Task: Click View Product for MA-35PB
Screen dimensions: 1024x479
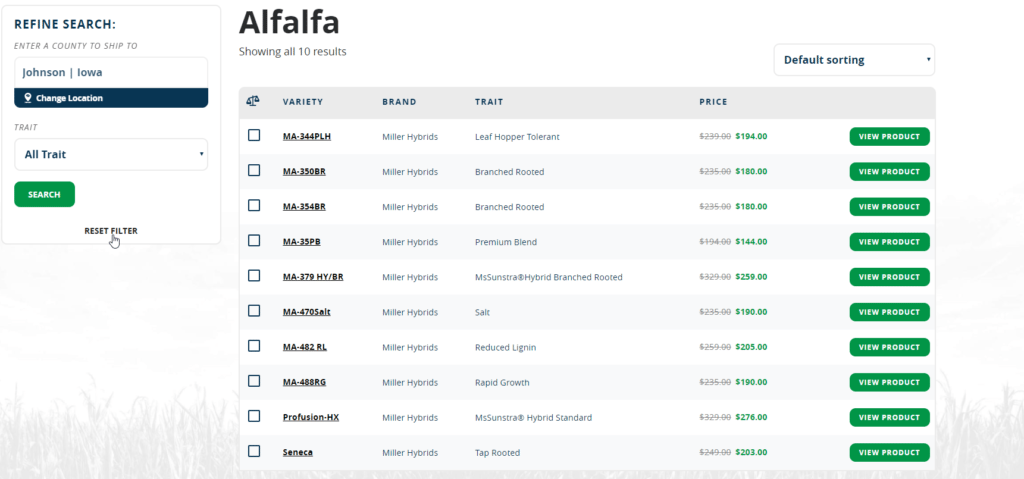Action: point(889,242)
